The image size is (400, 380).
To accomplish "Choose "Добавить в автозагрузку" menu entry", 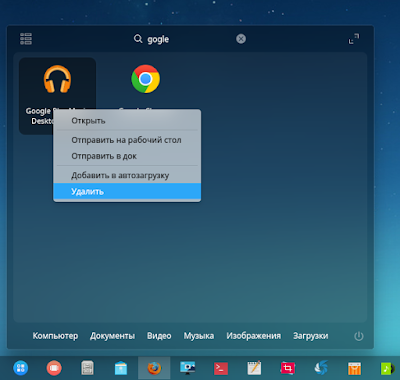I will [127, 175].
